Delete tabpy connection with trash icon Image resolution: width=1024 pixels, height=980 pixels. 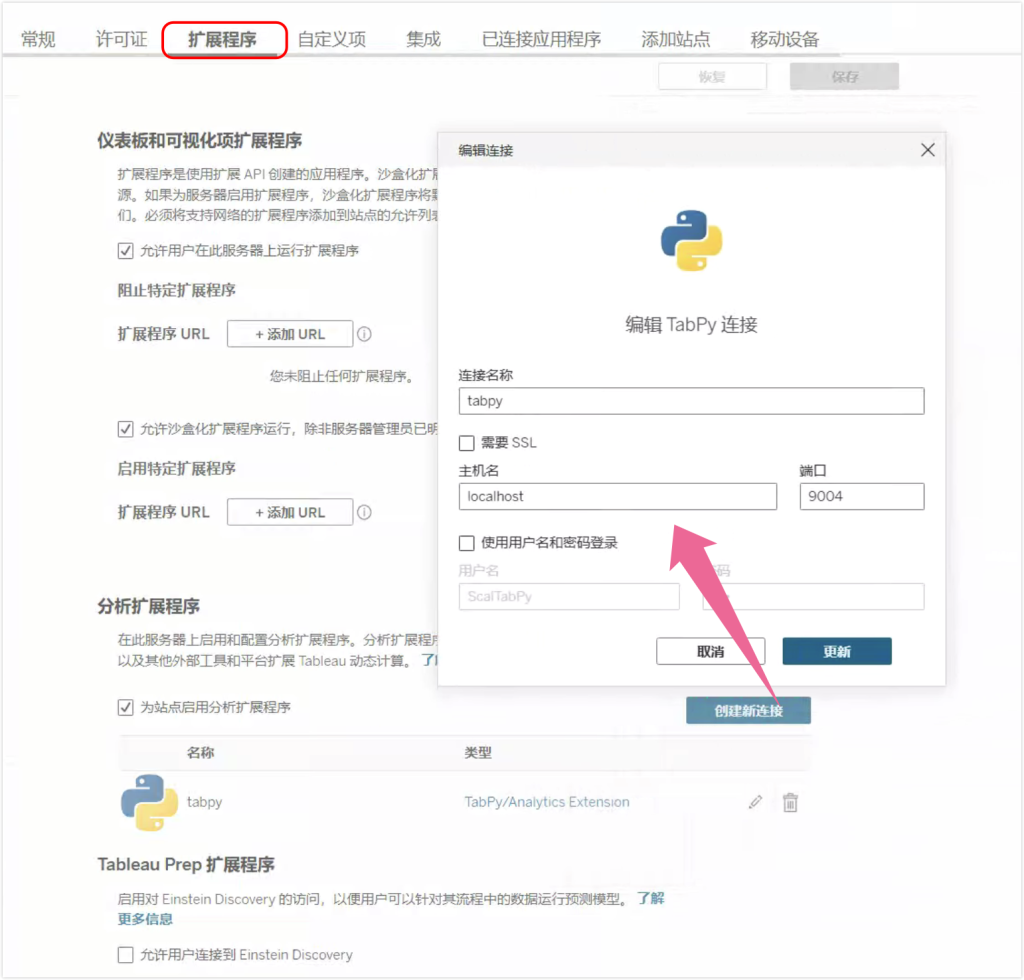click(790, 802)
